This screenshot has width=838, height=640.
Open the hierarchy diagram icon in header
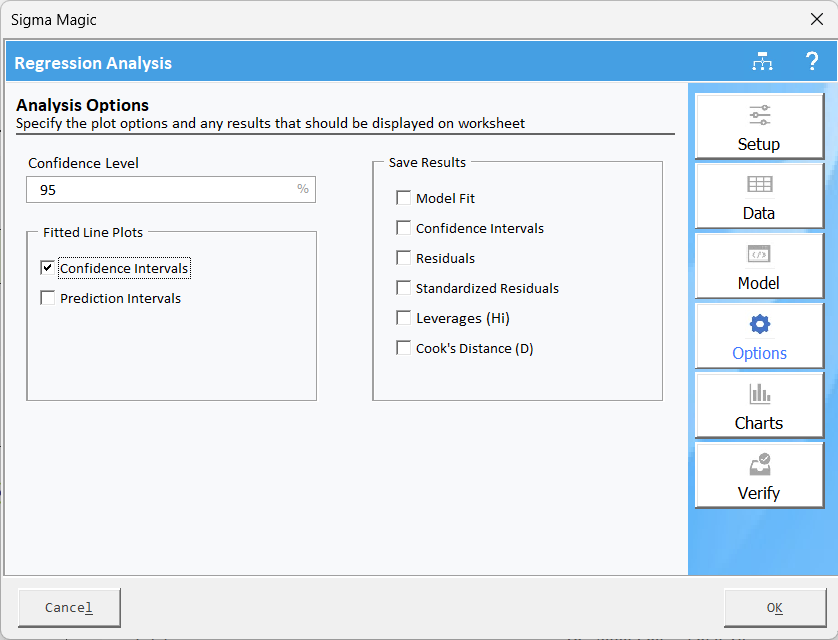coord(762,62)
